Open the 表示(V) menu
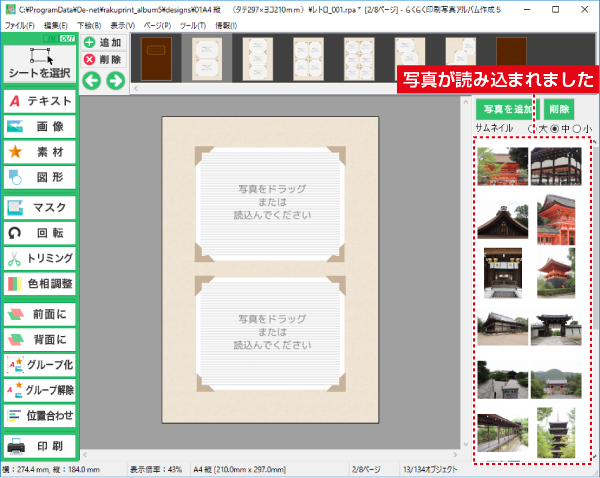Image resolution: width=600 pixels, height=478 pixels. pyautogui.click(x=123, y=26)
